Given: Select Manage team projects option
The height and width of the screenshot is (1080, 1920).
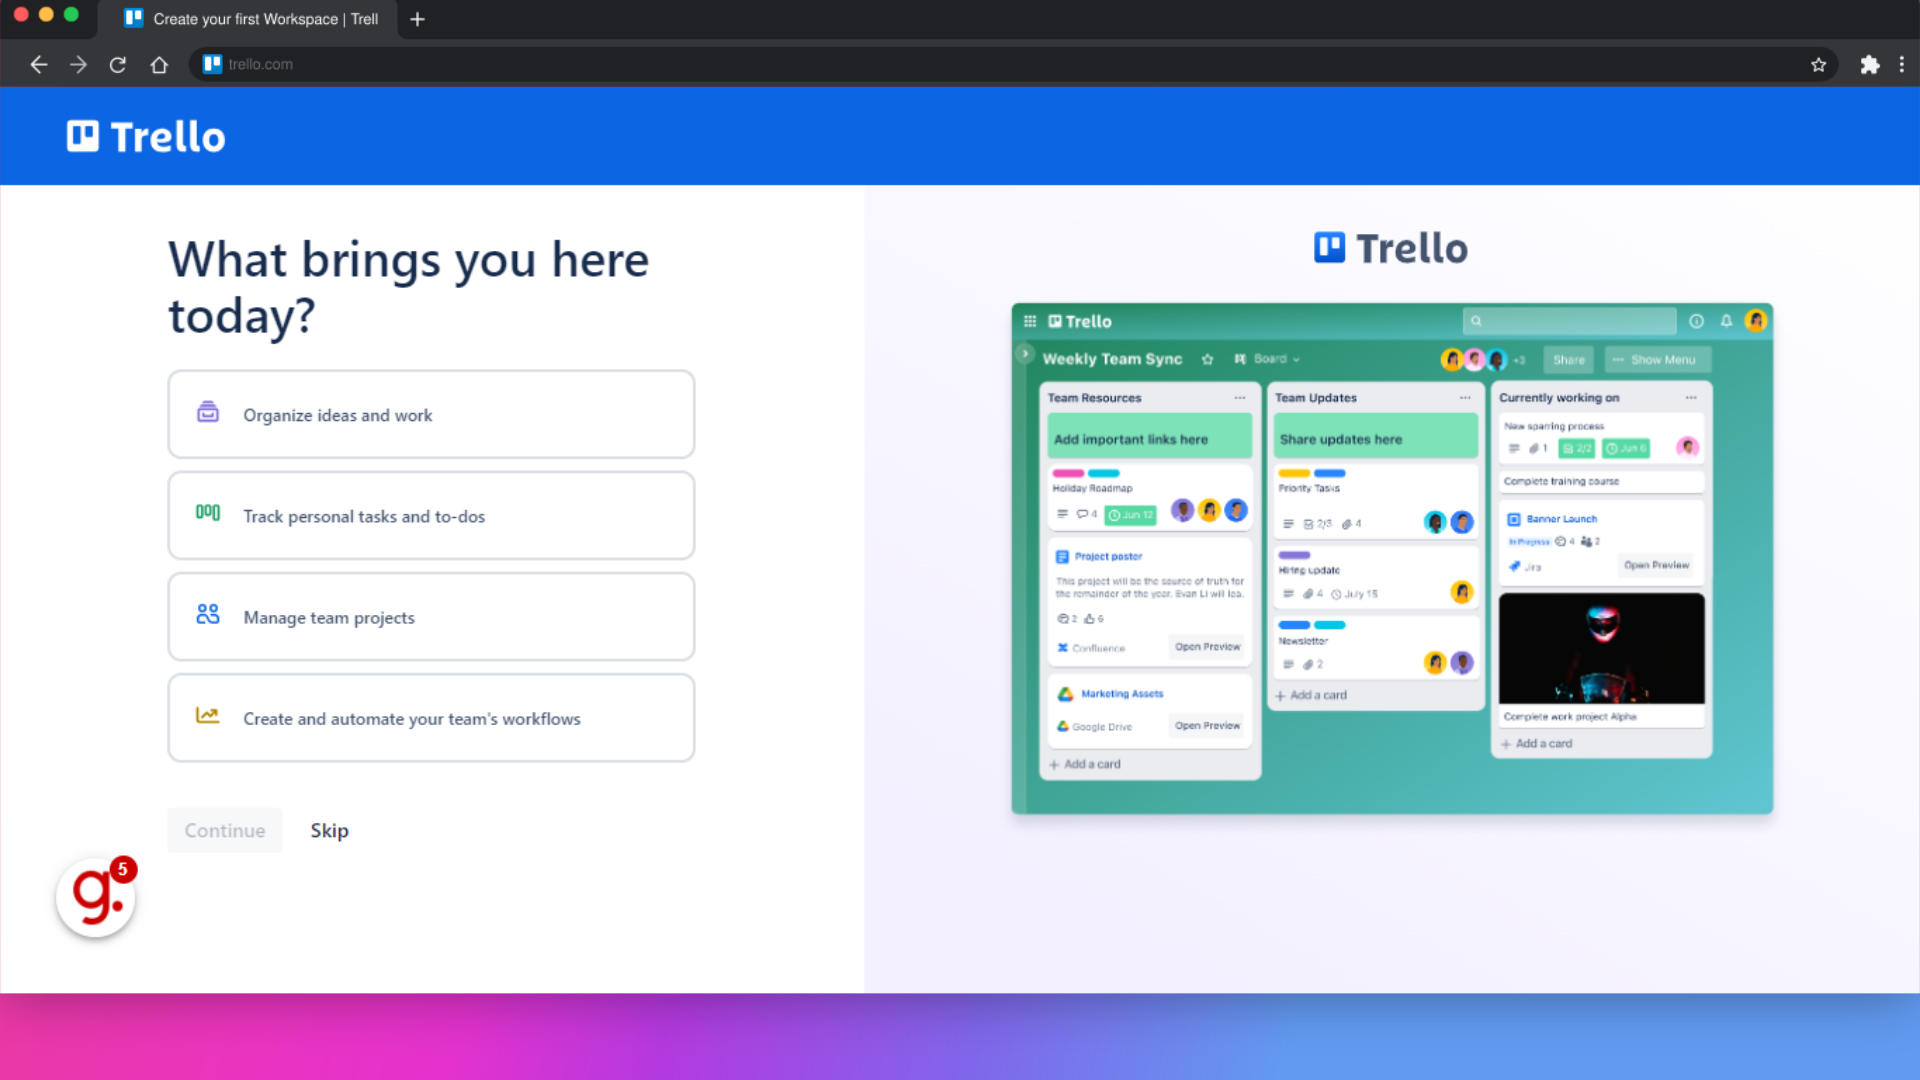Looking at the screenshot, I should (431, 616).
